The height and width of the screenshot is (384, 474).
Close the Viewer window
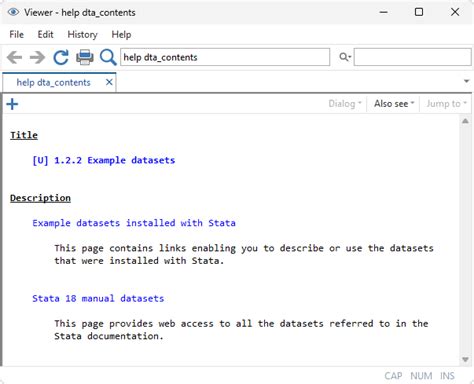pos(455,12)
